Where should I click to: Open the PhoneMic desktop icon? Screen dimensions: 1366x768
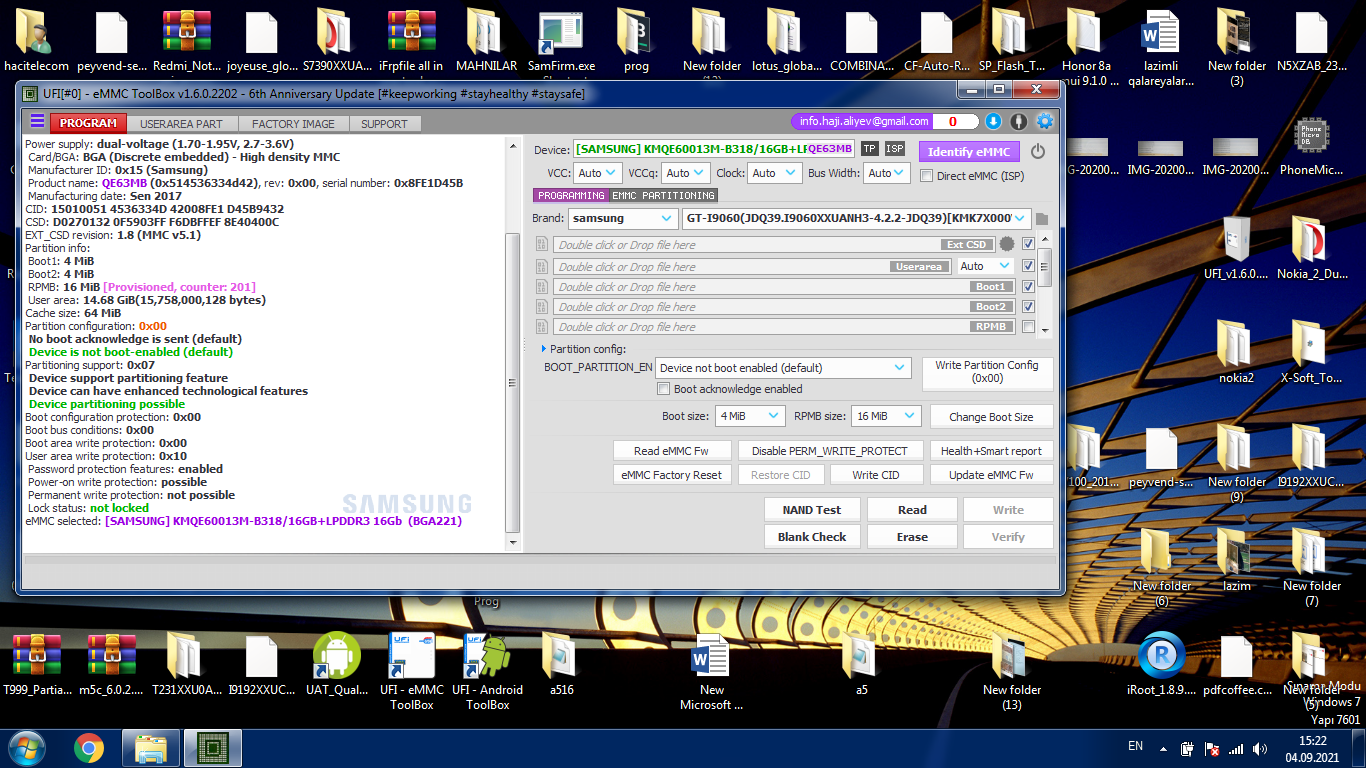click(1311, 146)
